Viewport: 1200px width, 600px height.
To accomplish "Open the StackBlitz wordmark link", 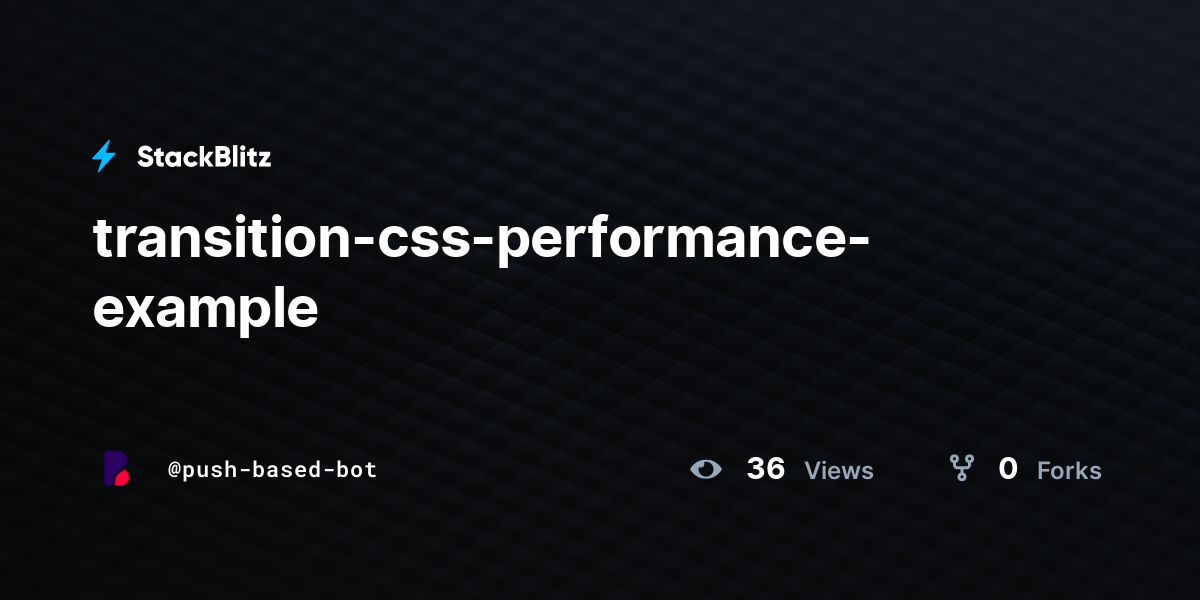I will tap(204, 157).
